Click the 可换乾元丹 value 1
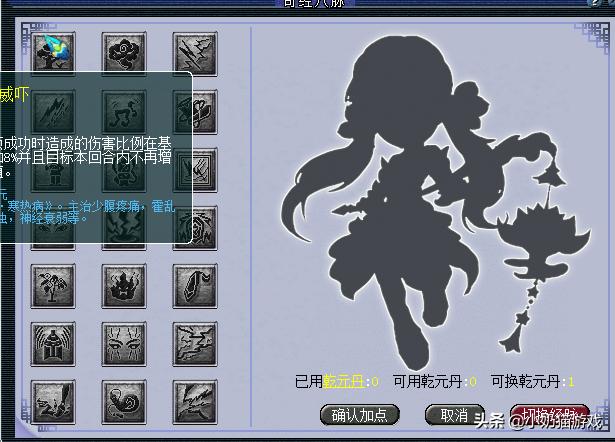This screenshot has width=615, height=442. [571, 381]
